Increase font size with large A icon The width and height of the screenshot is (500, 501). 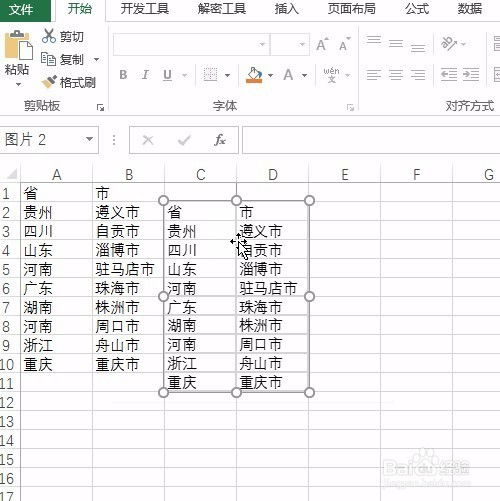point(322,45)
